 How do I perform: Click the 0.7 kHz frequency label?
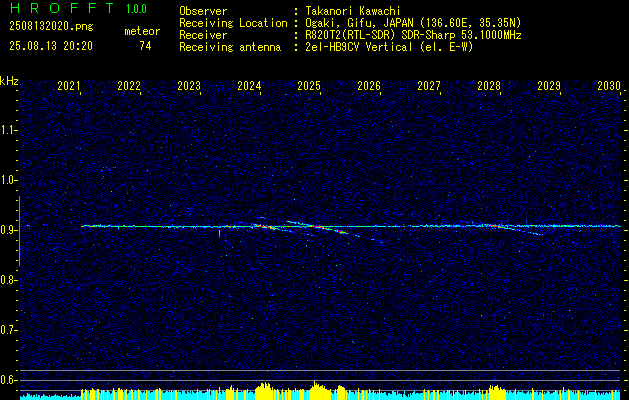tap(9, 330)
